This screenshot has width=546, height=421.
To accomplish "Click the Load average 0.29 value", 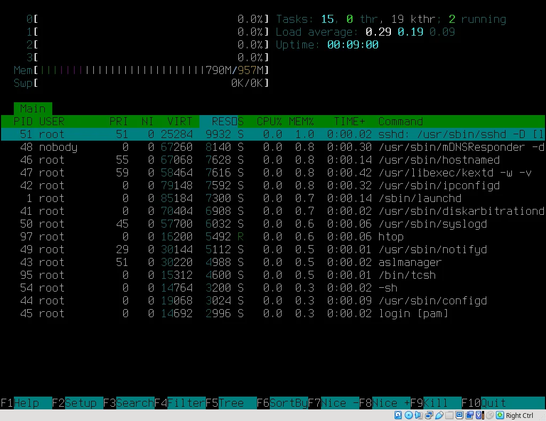I will click(x=378, y=32).
